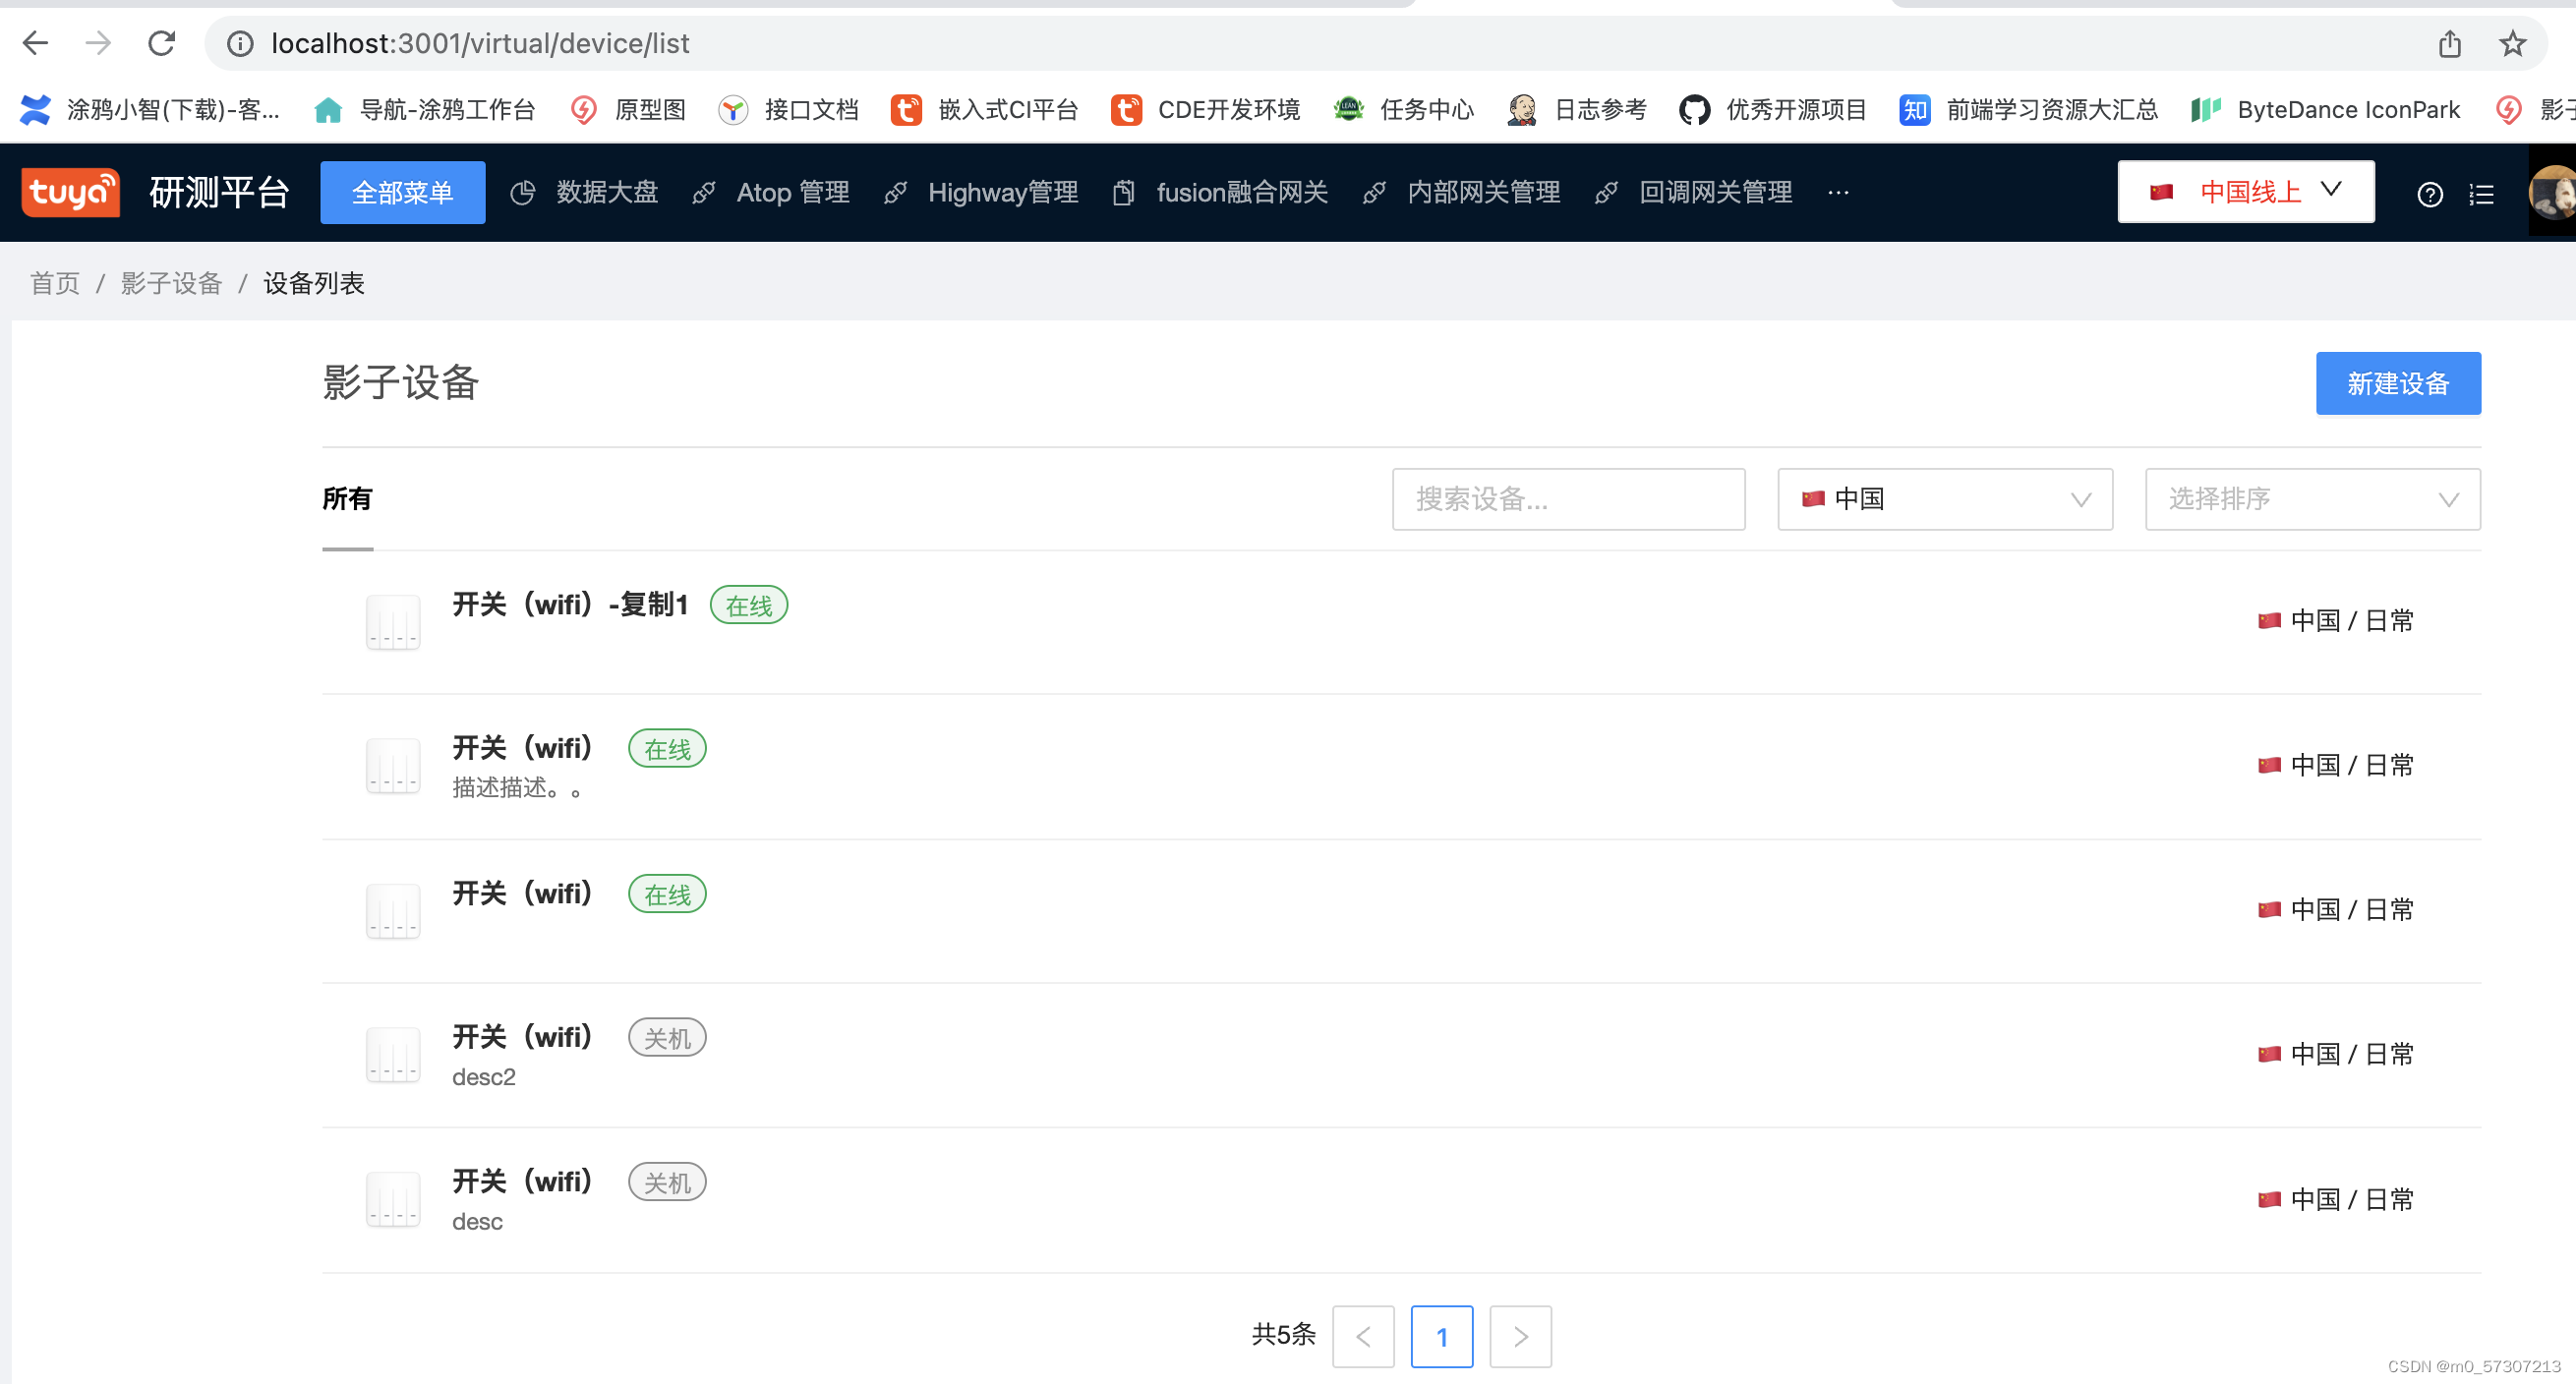Screen dimensions: 2576x1384
Task: Click 首页 breadcrumb menu item
Action: click(x=54, y=283)
